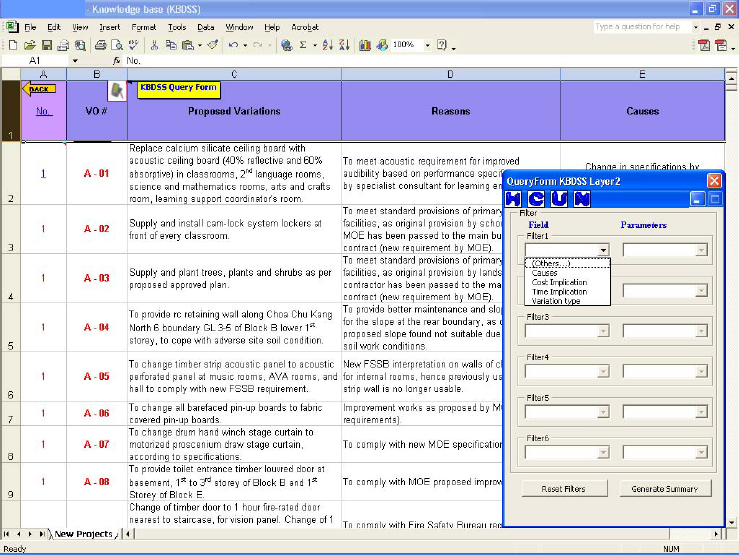This screenshot has width=739, height=555.
Task: Open the File menu
Action: point(30,27)
